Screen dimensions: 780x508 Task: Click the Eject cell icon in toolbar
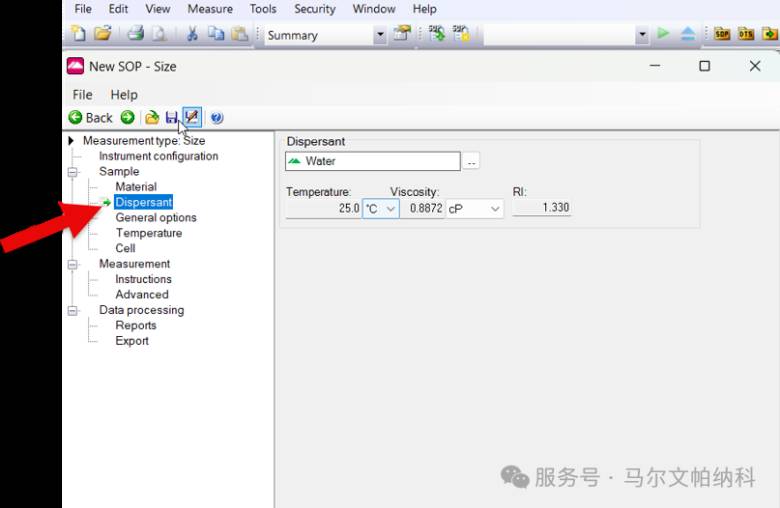point(688,34)
